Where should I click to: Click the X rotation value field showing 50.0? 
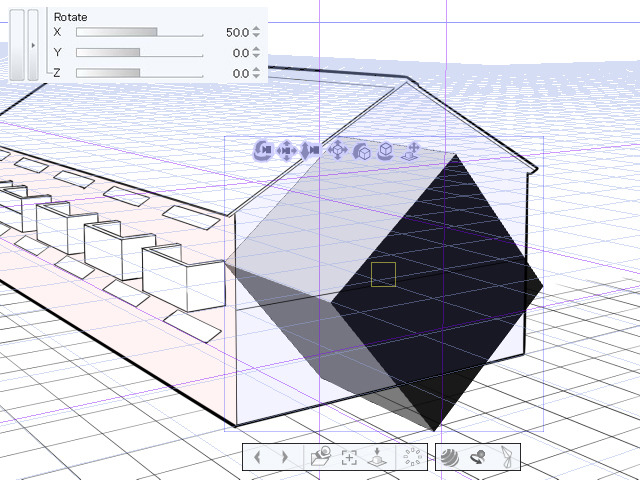237,32
